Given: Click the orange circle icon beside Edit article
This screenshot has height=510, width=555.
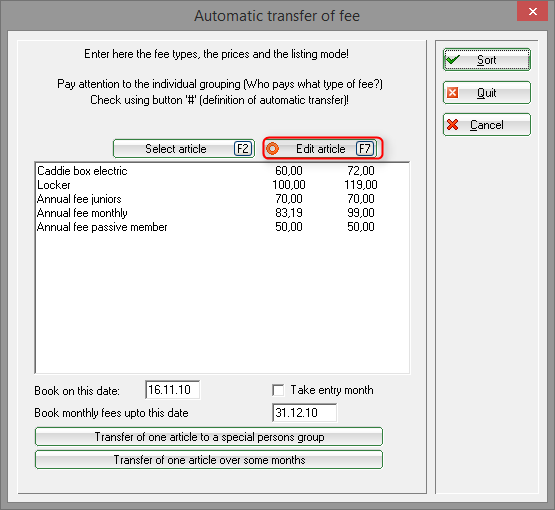Looking at the screenshot, I should point(272,148).
